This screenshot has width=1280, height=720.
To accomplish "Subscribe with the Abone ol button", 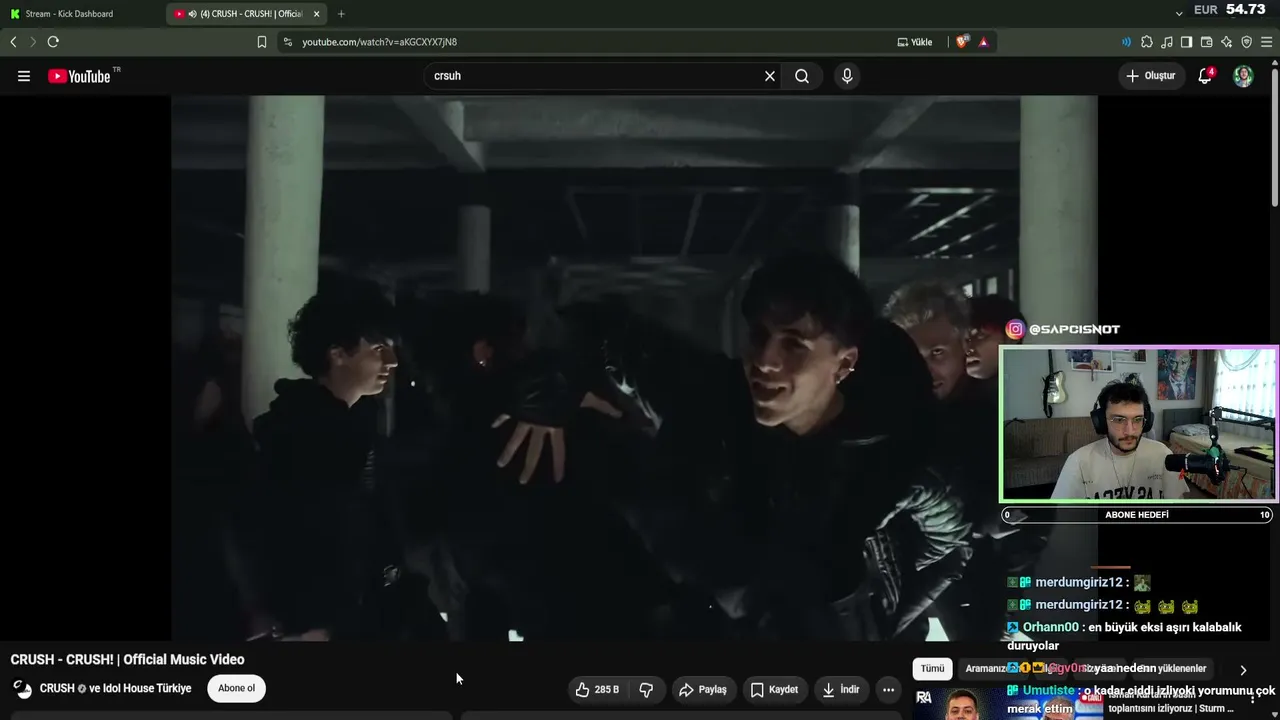I will click(x=237, y=688).
